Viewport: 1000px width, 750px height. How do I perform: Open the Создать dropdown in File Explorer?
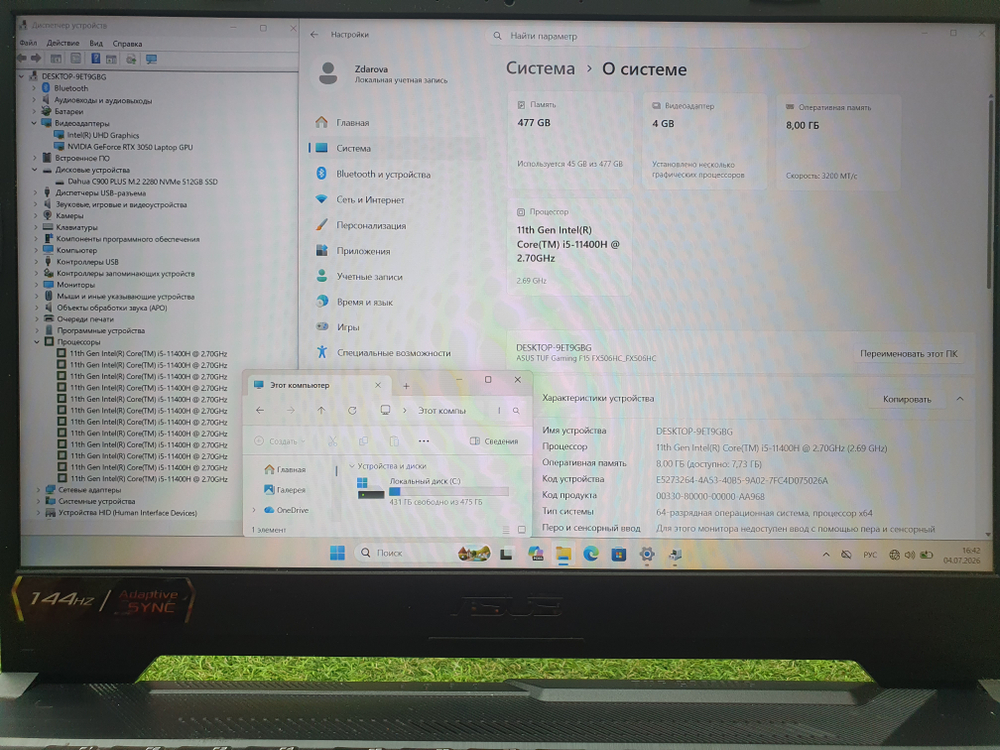280,441
